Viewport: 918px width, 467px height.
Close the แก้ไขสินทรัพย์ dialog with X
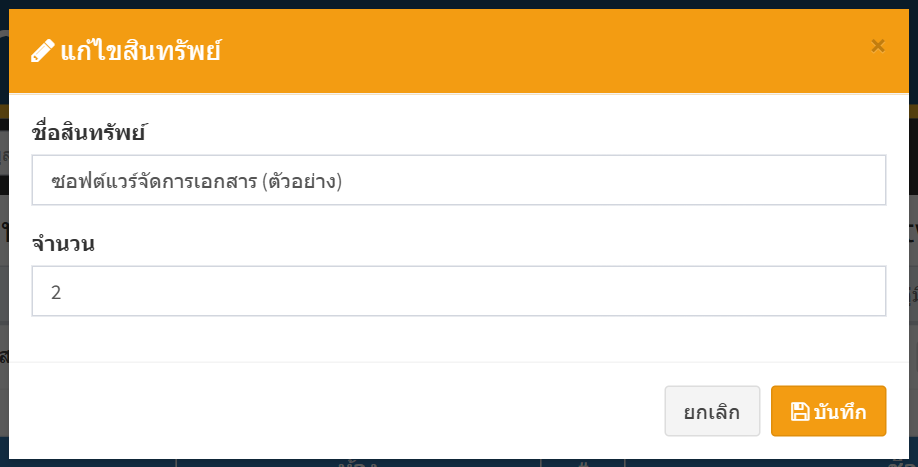878,46
